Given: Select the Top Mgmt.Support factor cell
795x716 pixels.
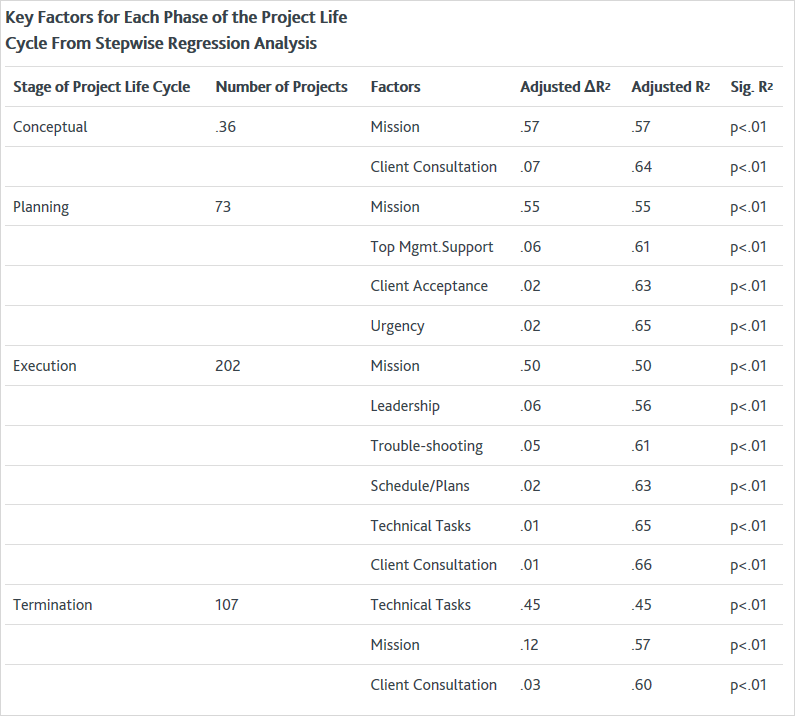Looking at the screenshot, I should (x=431, y=247).
